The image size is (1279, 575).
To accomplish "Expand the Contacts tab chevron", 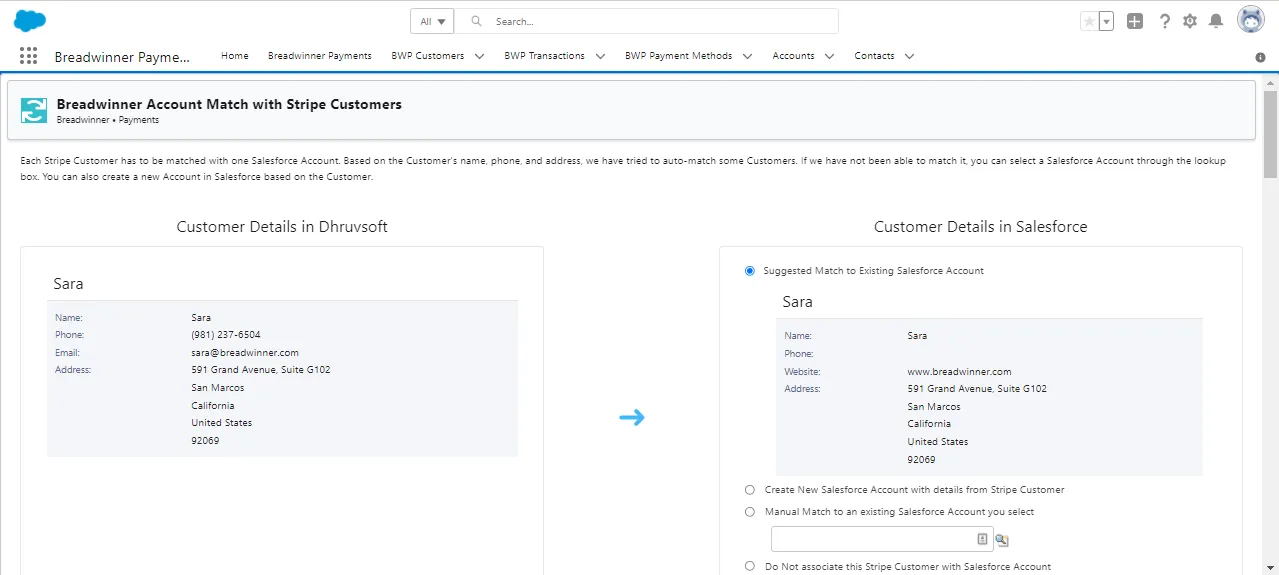I will (909, 56).
